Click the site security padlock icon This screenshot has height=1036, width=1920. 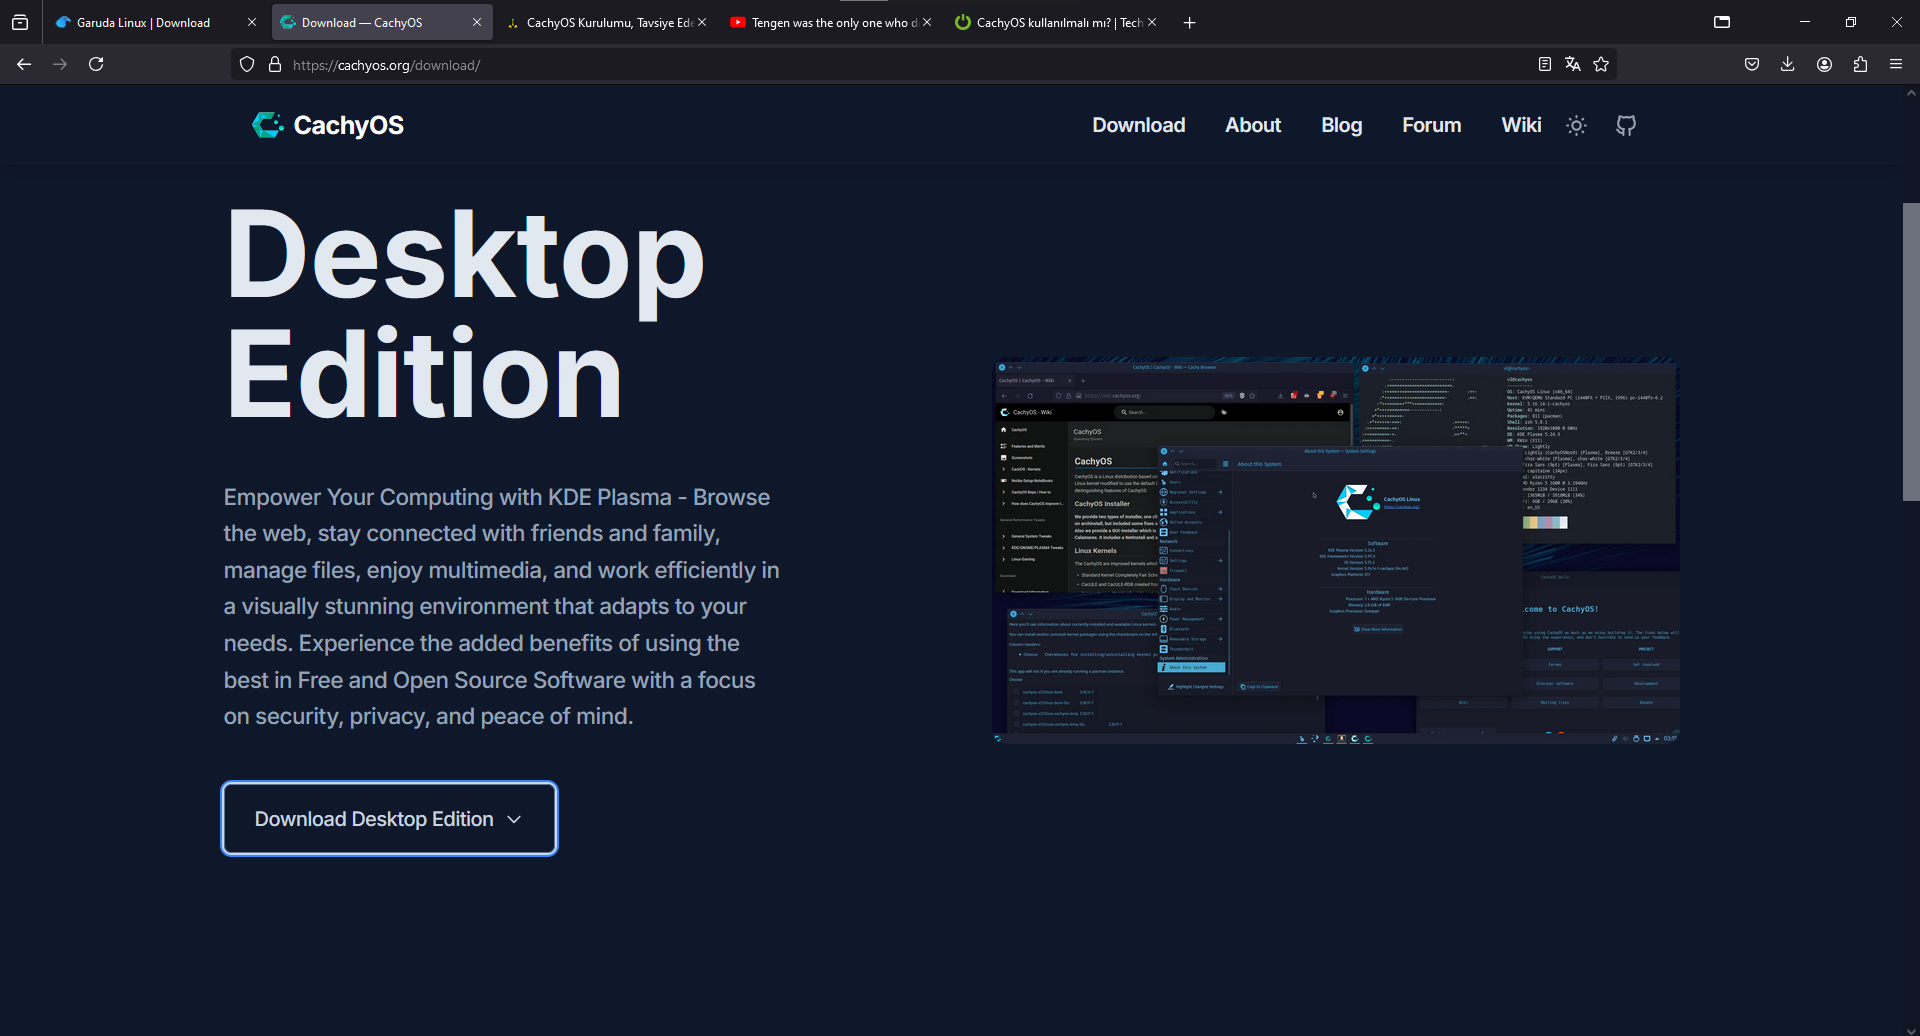coord(275,65)
